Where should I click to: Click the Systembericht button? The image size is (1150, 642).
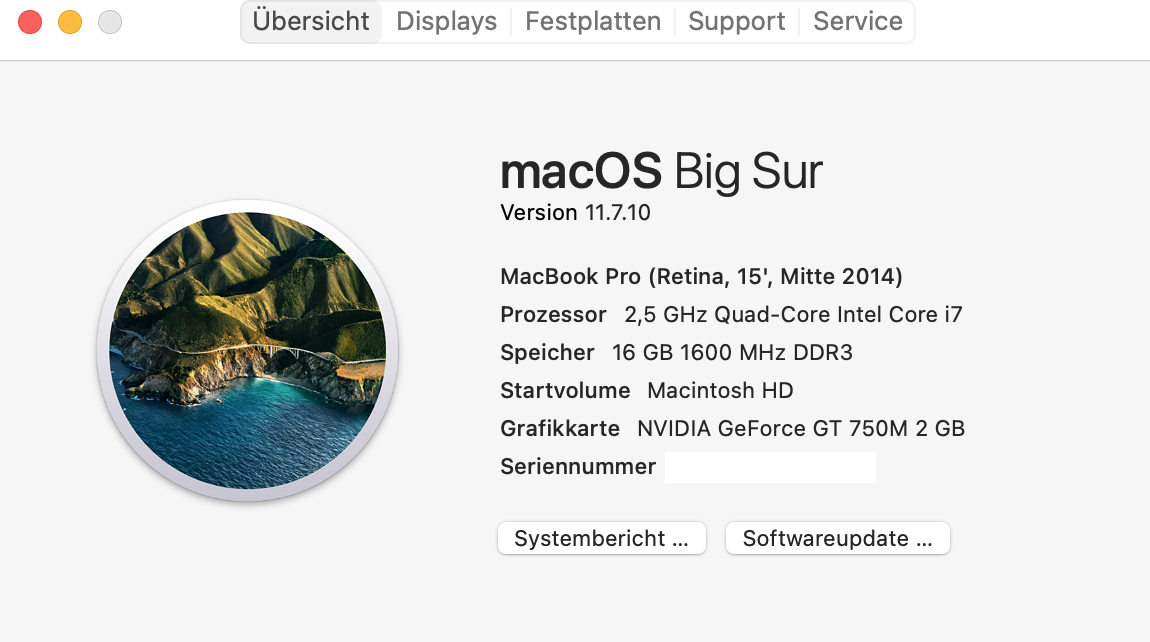point(602,538)
